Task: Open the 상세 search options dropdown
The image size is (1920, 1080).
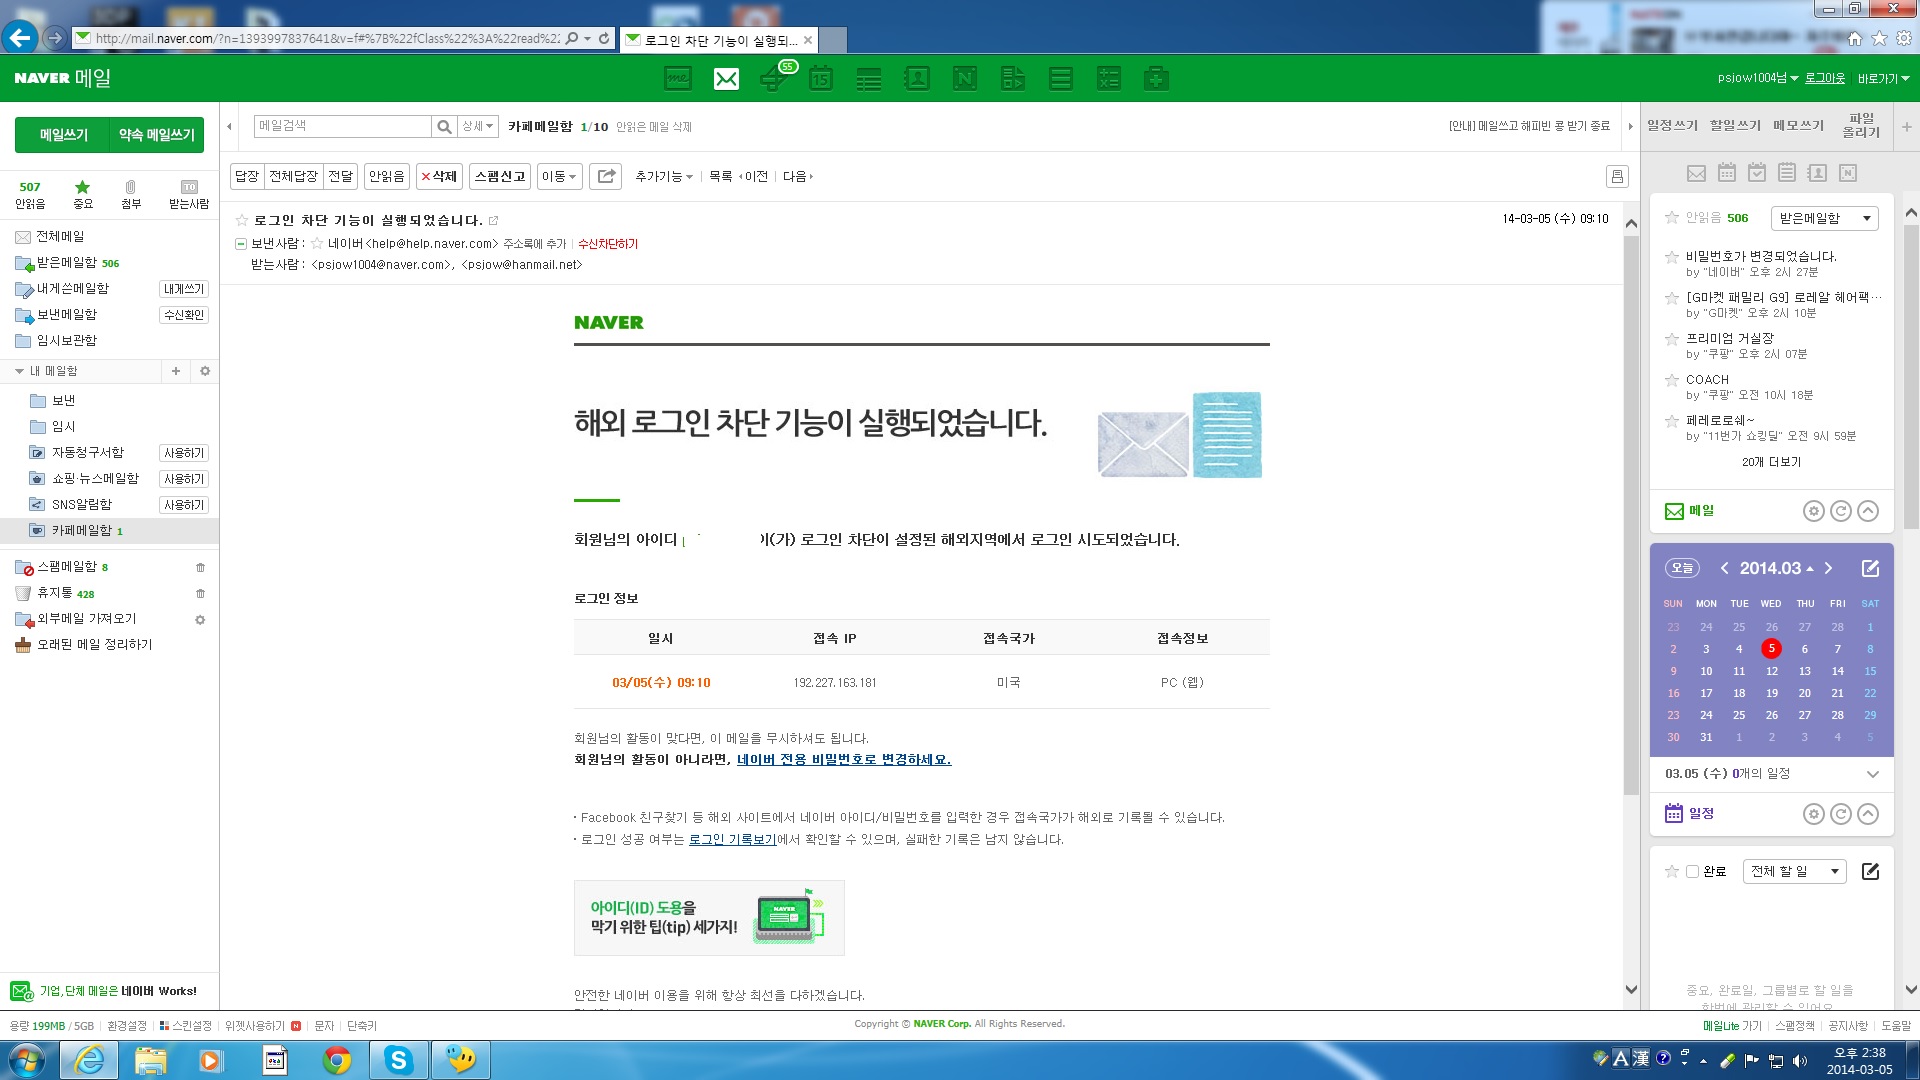Action: tap(477, 127)
